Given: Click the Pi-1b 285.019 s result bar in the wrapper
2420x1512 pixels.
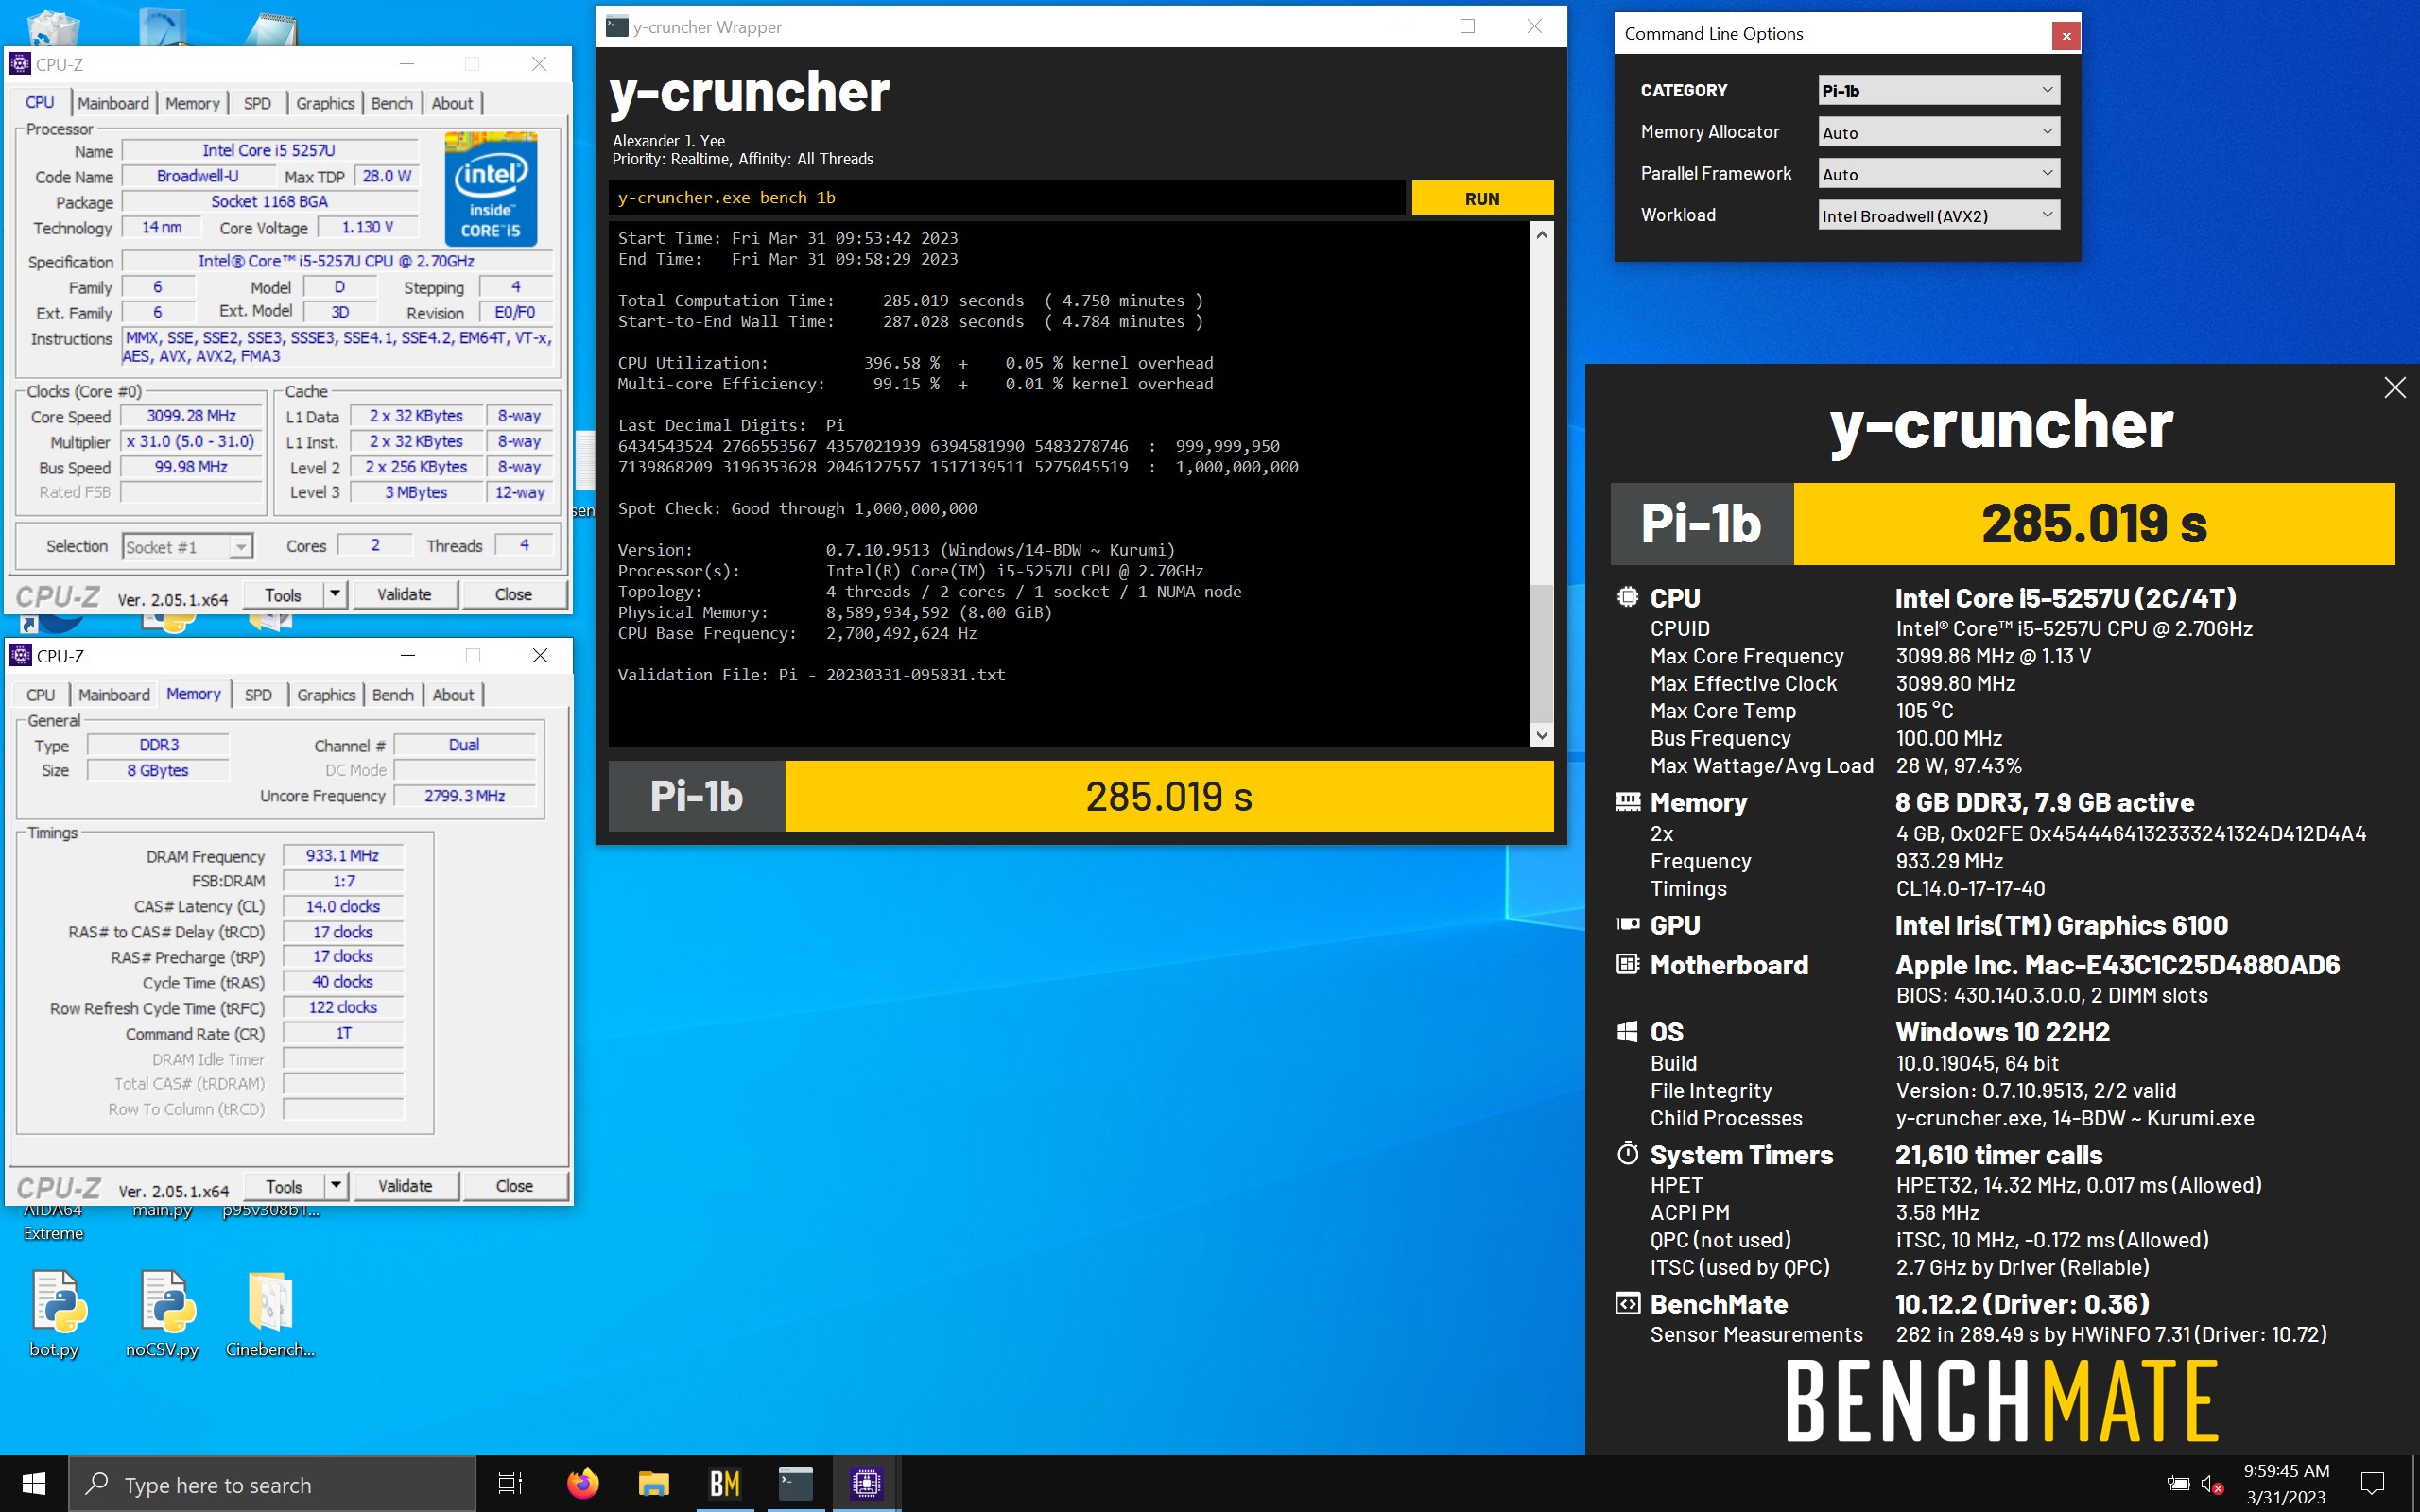Looking at the screenshot, I should [1081, 796].
